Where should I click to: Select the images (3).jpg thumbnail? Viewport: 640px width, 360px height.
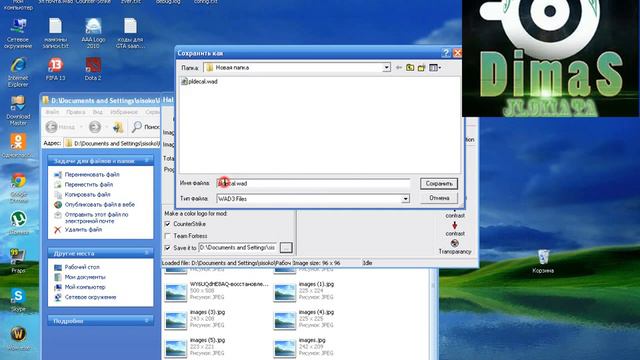[x=176, y=320]
